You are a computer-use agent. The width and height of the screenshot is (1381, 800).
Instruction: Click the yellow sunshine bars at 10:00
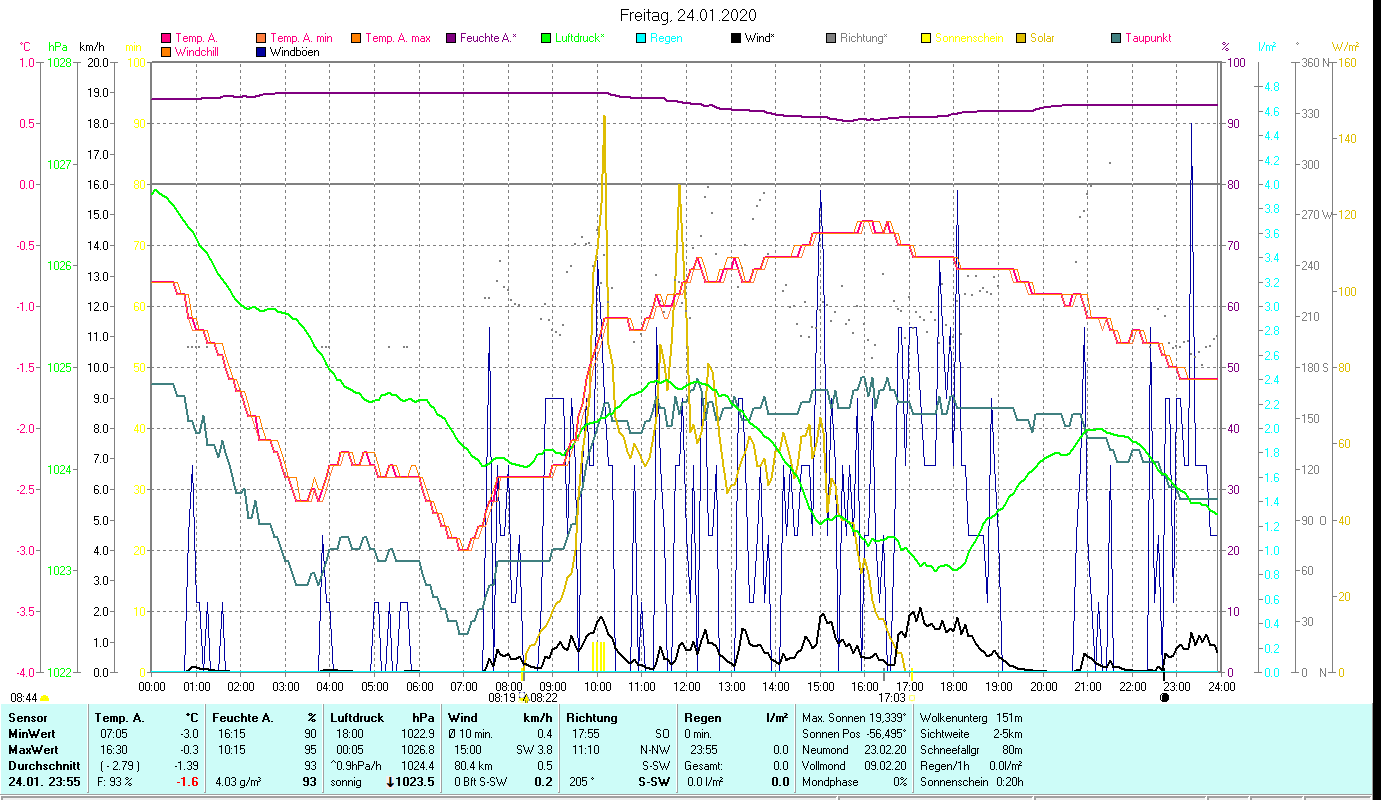(x=598, y=656)
